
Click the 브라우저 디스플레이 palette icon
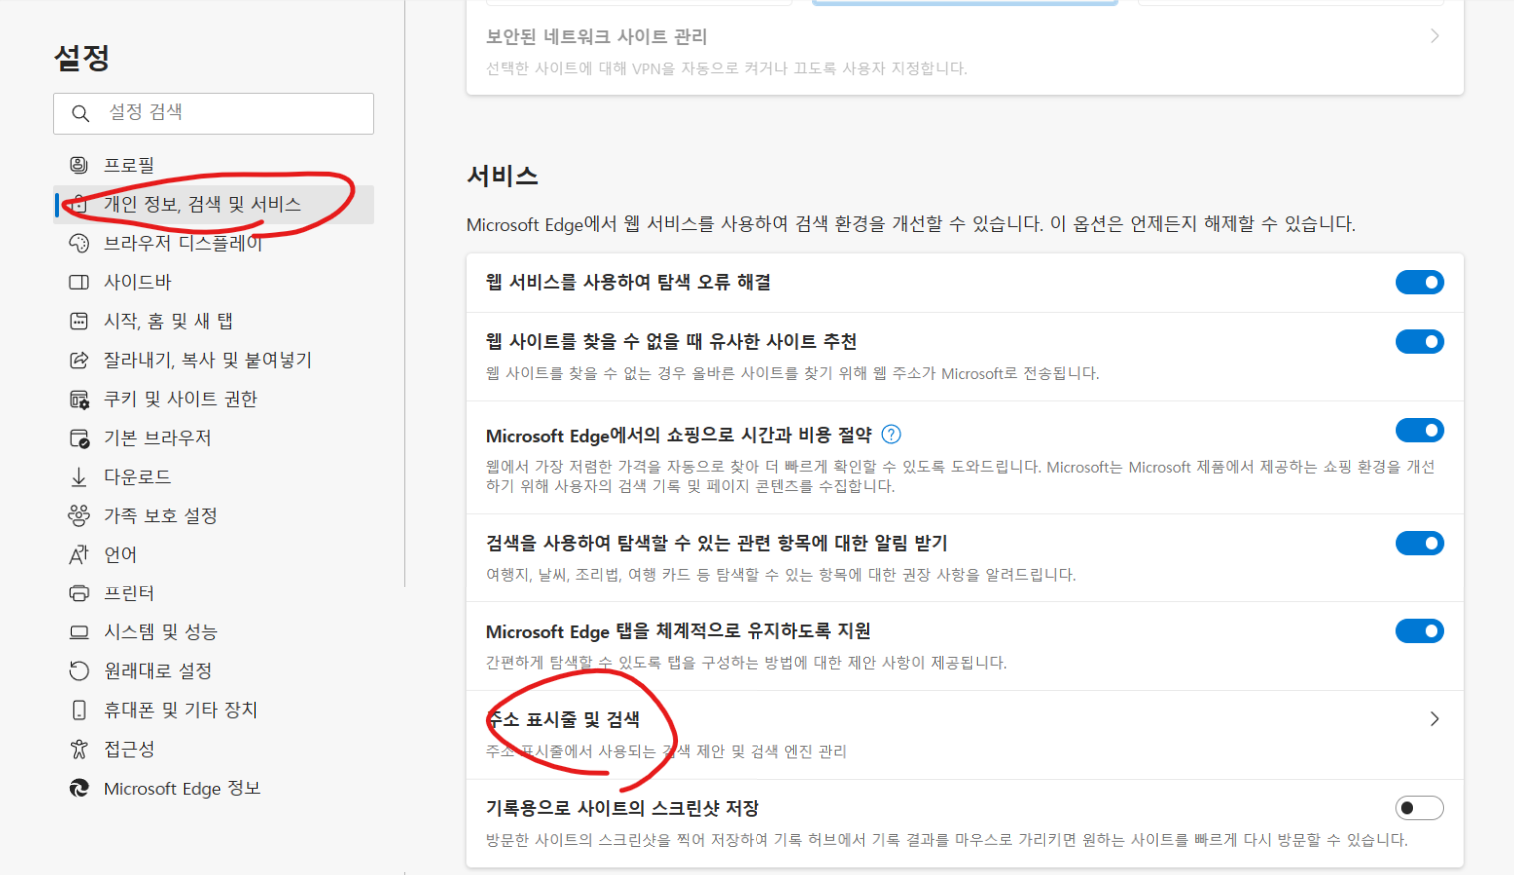(x=79, y=243)
